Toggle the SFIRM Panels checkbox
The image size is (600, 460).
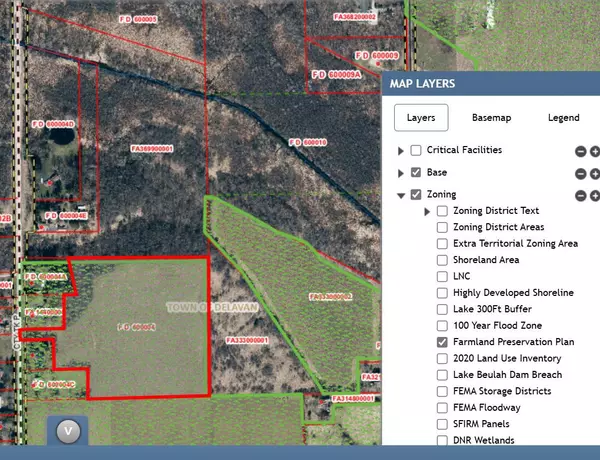click(442, 424)
